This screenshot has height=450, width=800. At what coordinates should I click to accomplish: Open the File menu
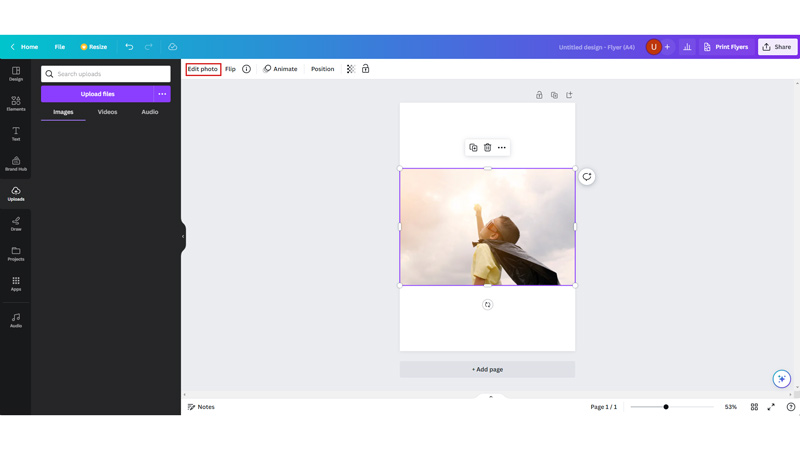pyautogui.click(x=60, y=47)
